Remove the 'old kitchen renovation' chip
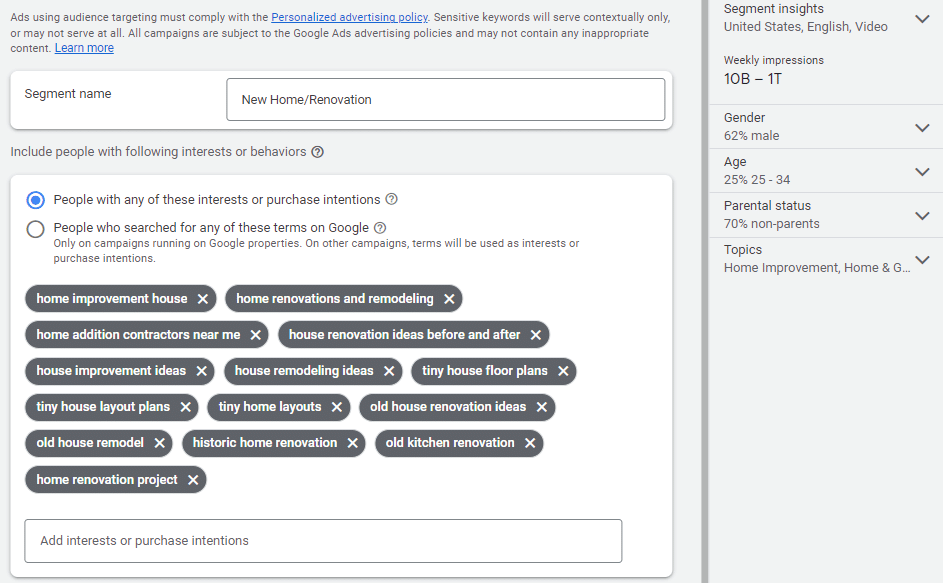The width and height of the screenshot is (943, 583). click(530, 443)
